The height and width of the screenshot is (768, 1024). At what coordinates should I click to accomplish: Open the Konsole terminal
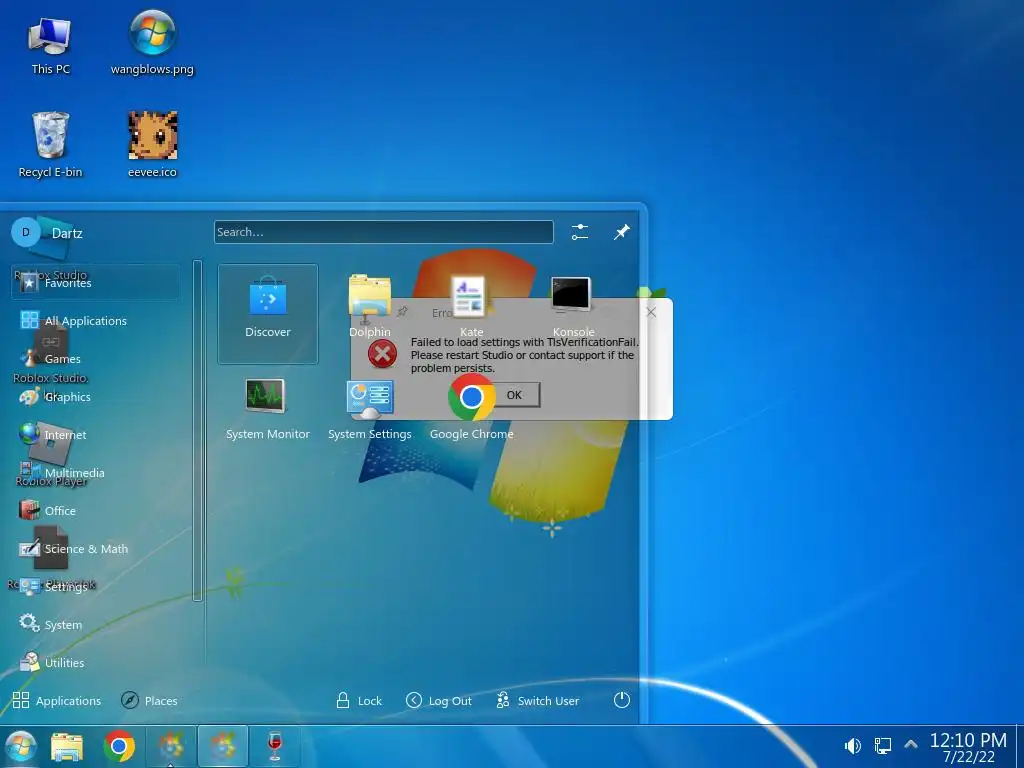[x=573, y=306]
